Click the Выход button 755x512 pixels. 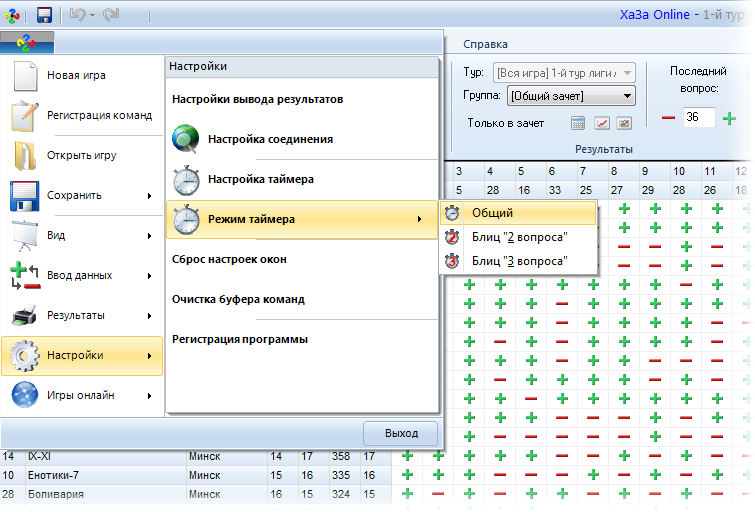pyautogui.click(x=401, y=433)
